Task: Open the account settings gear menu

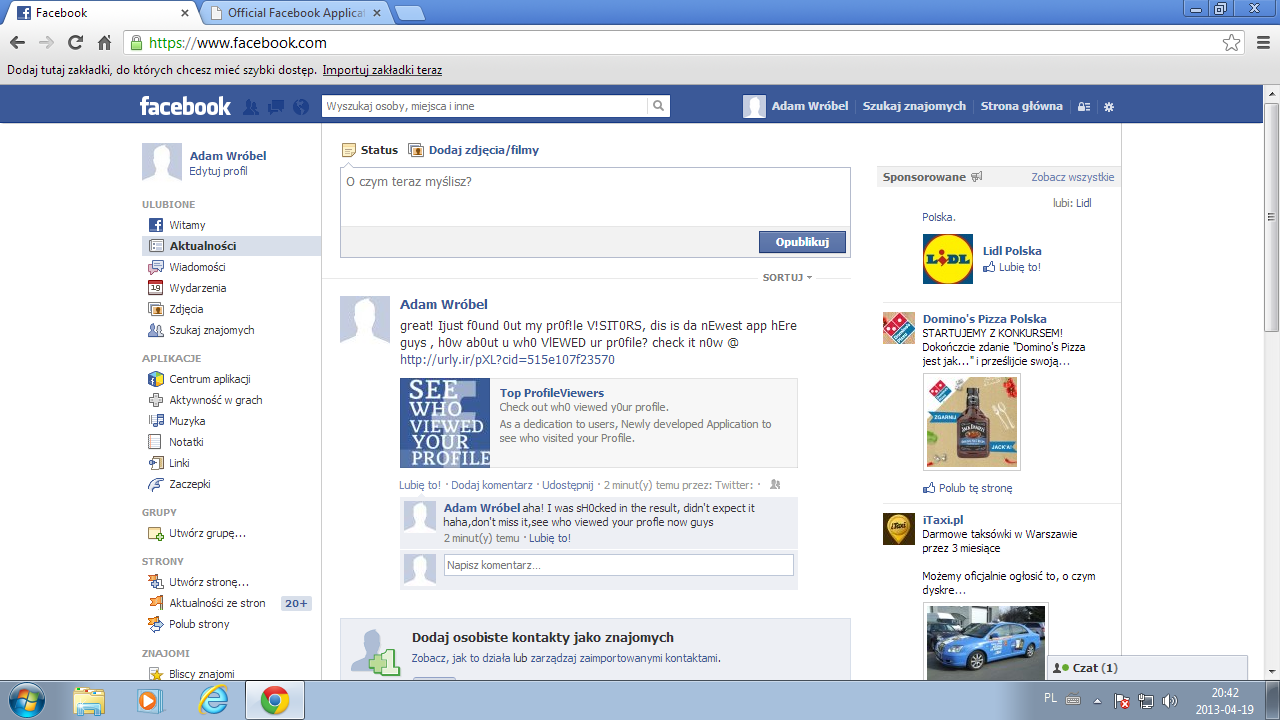Action: coord(1108,107)
